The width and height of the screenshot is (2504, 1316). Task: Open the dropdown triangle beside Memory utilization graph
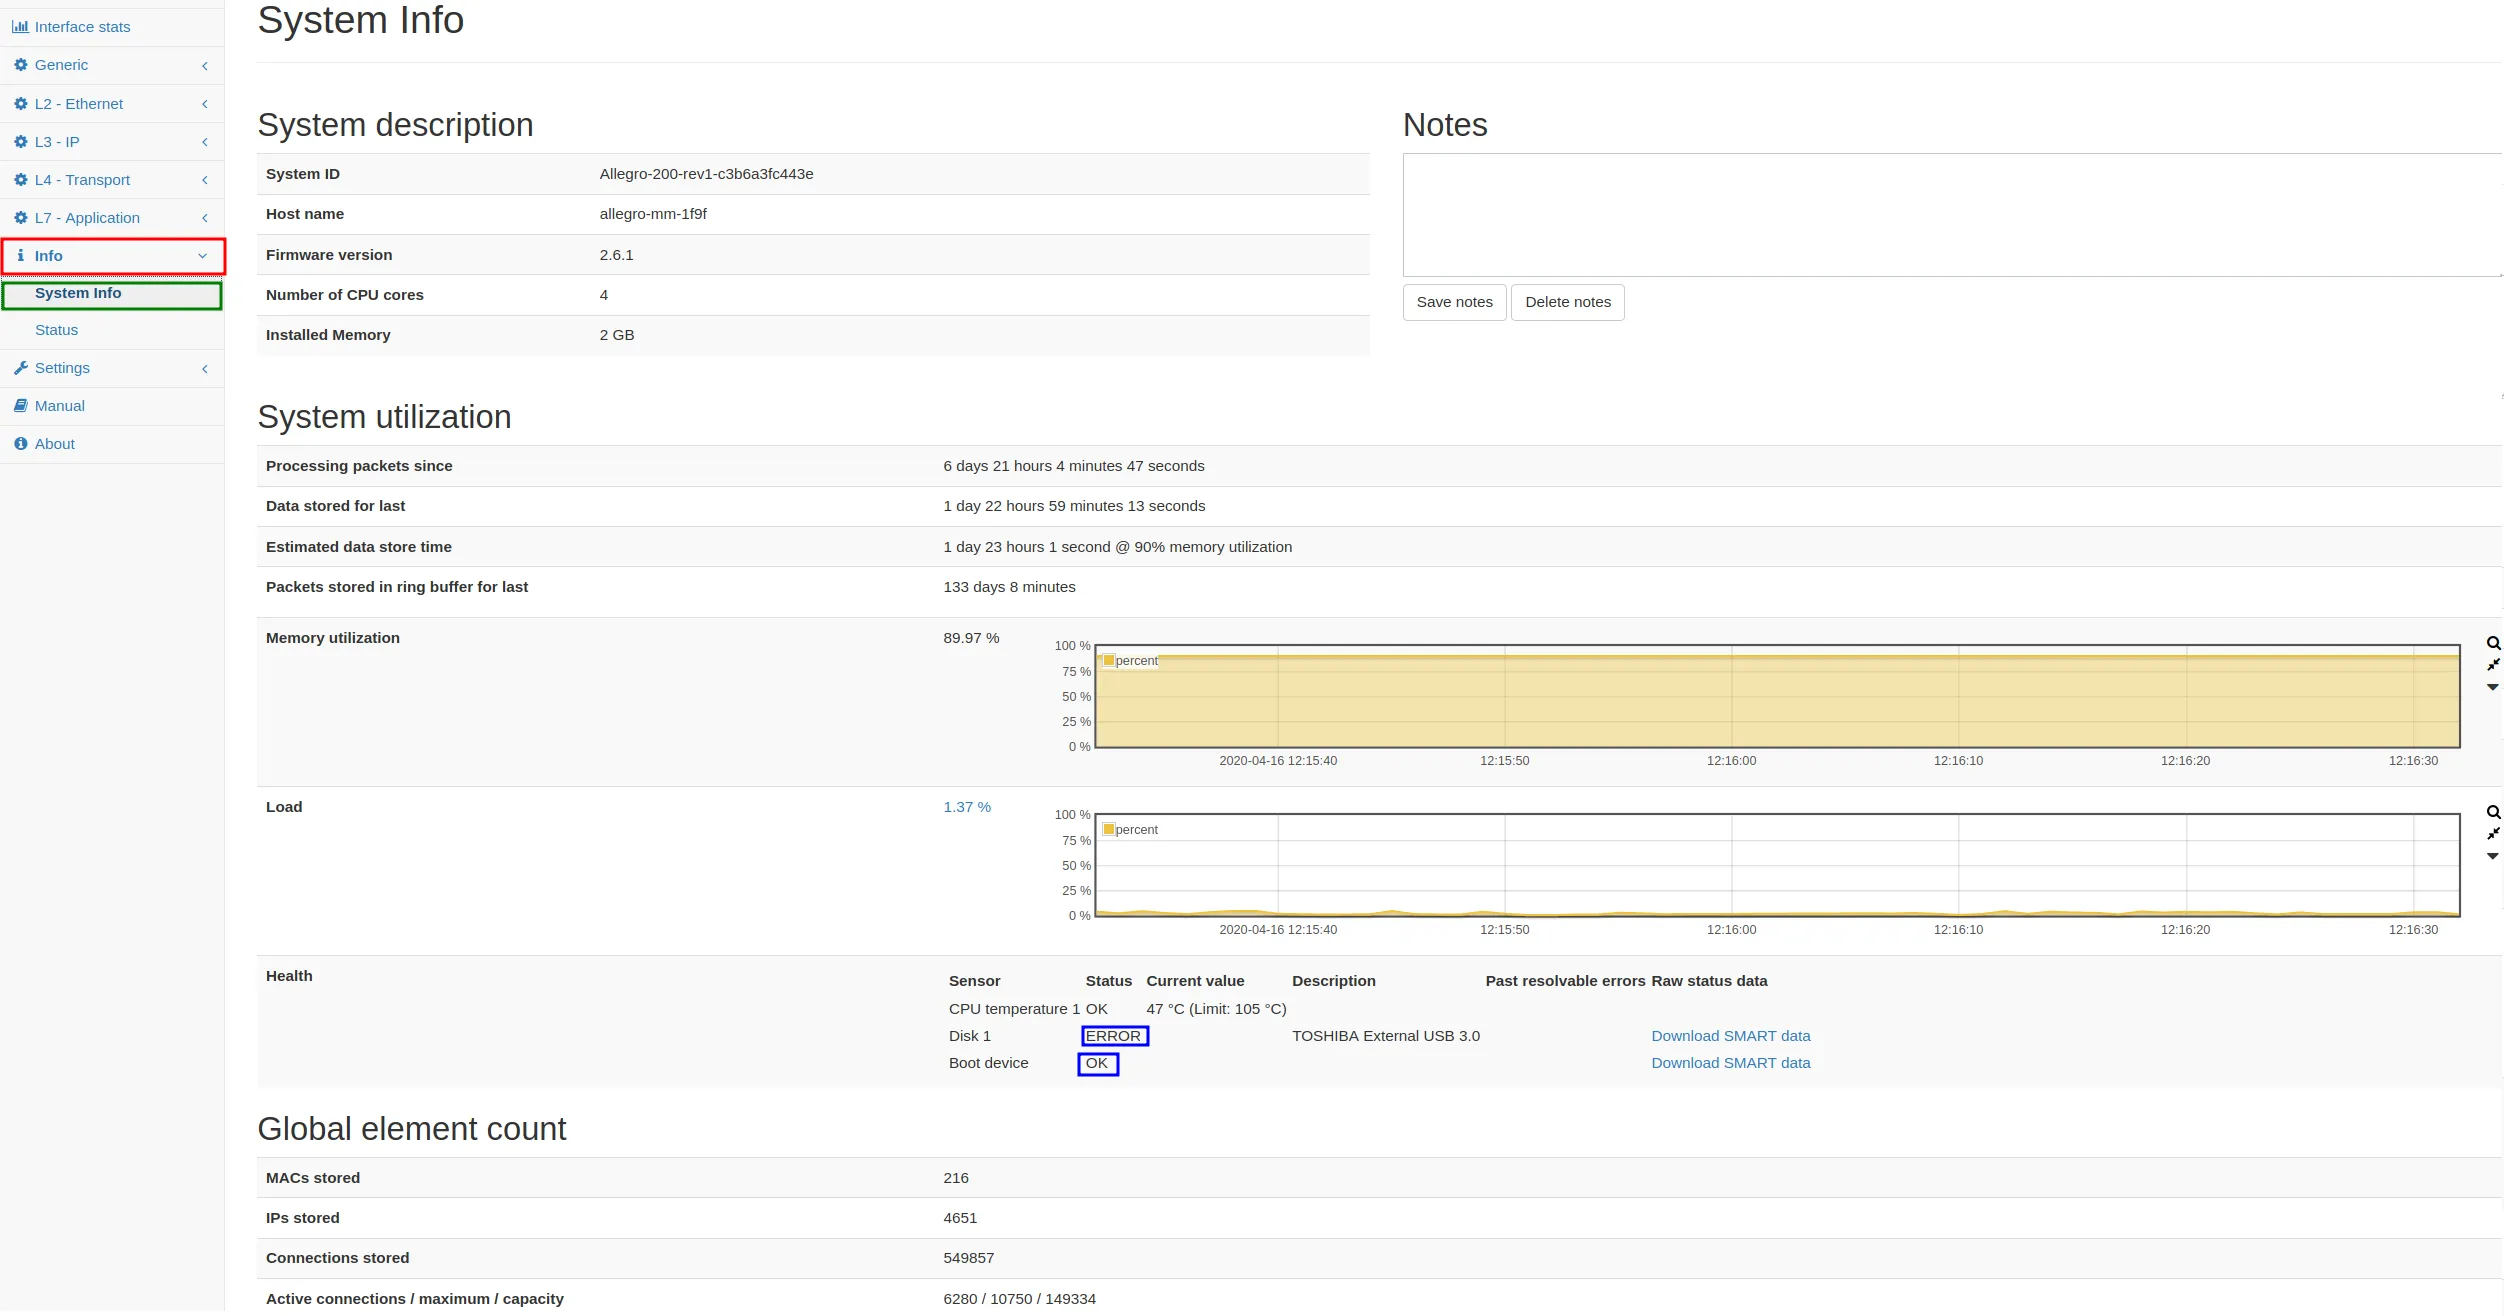pyautogui.click(x=2493, y=687)
